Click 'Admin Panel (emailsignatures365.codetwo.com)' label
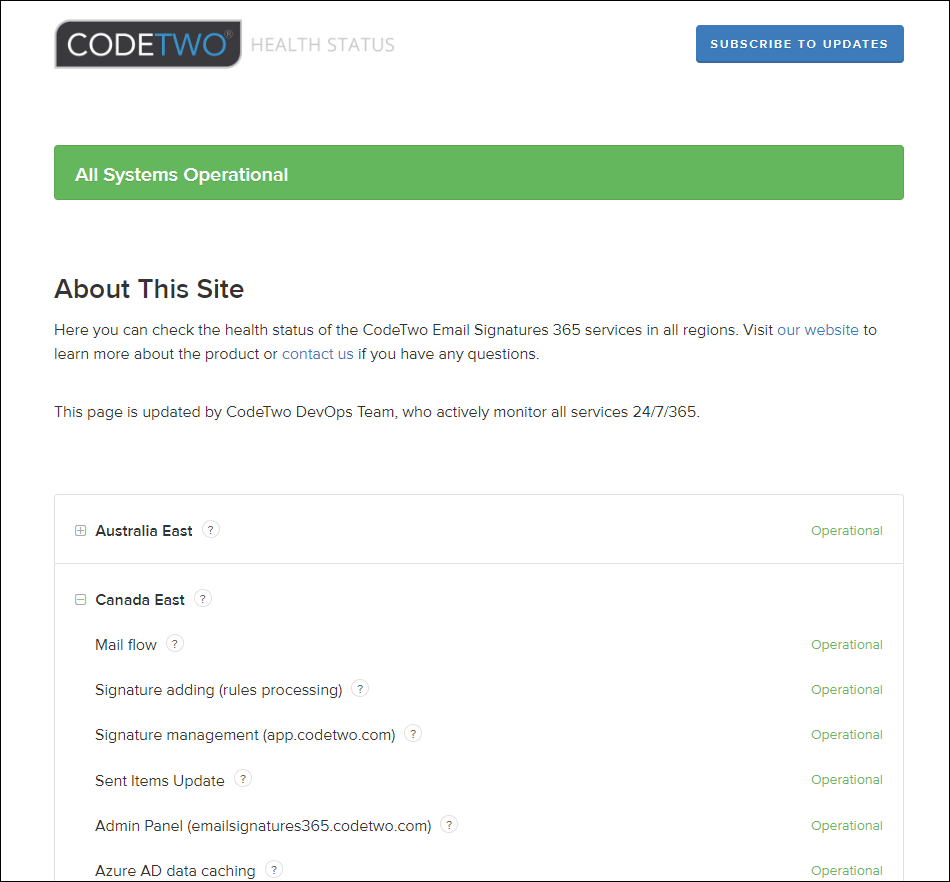Screen dimensions: 950x882 tap(263, 826)
